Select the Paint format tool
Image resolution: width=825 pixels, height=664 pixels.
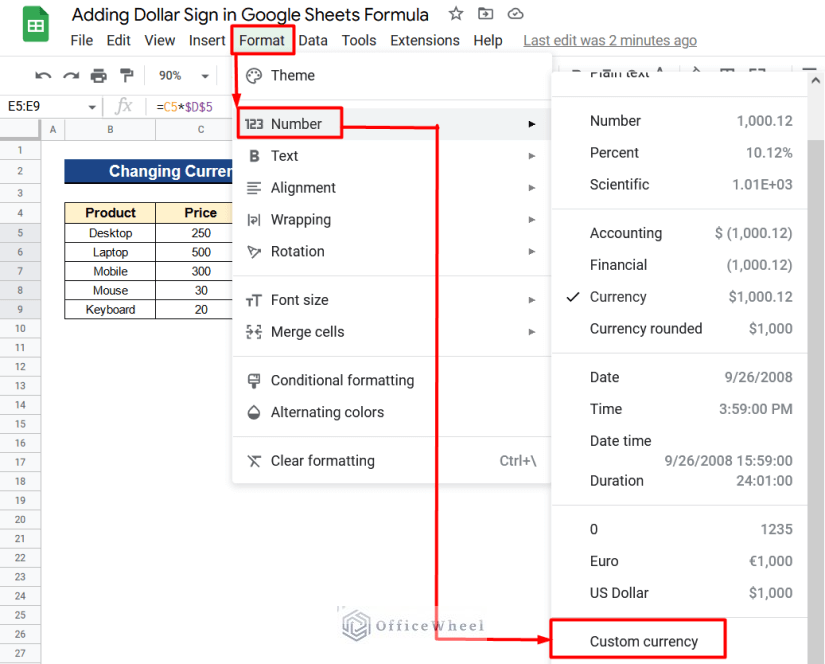click(x=124, y=75)
